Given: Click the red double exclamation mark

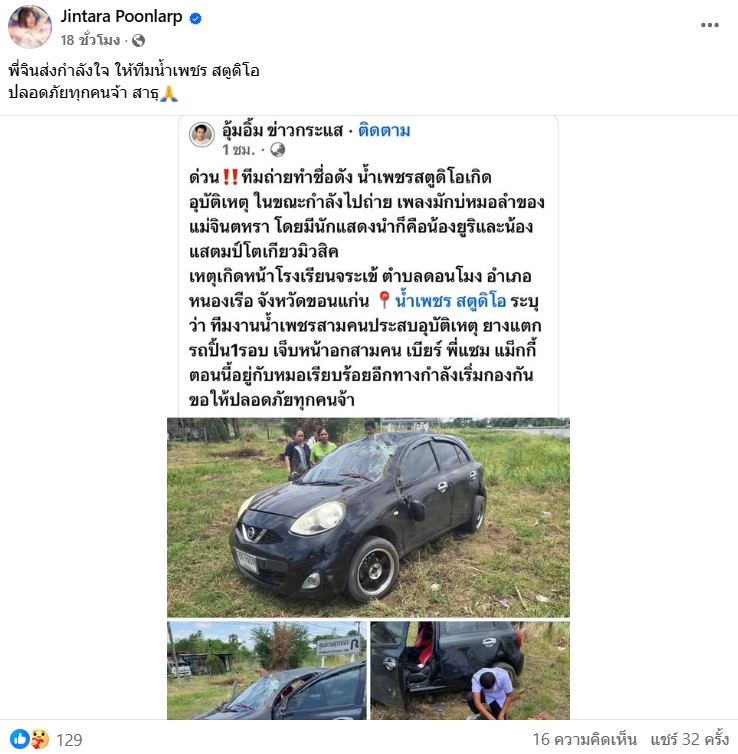Looking at the screenshot, I should [230, 177].
